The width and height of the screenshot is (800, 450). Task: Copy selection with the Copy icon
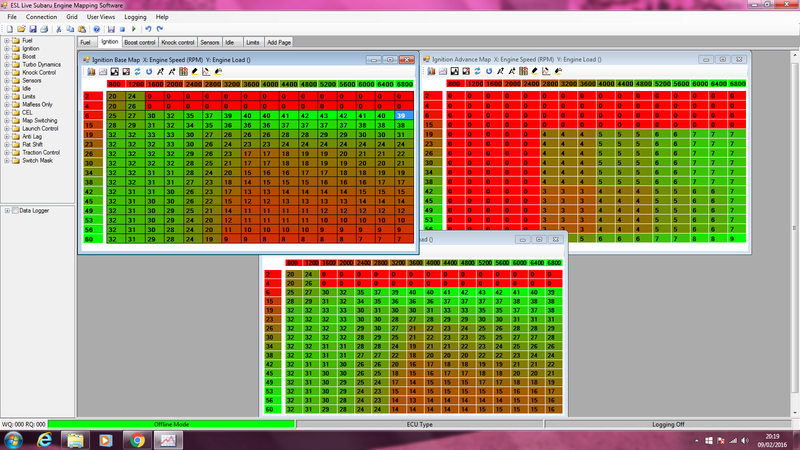click(x=70, y=29)
